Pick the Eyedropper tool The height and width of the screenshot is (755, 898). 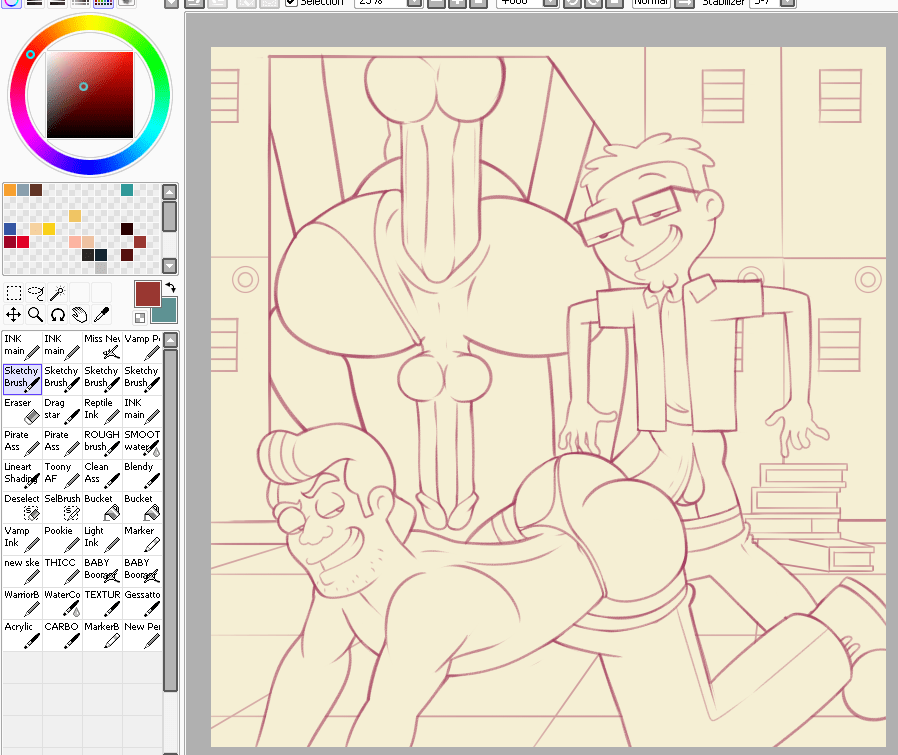[101, 314]
